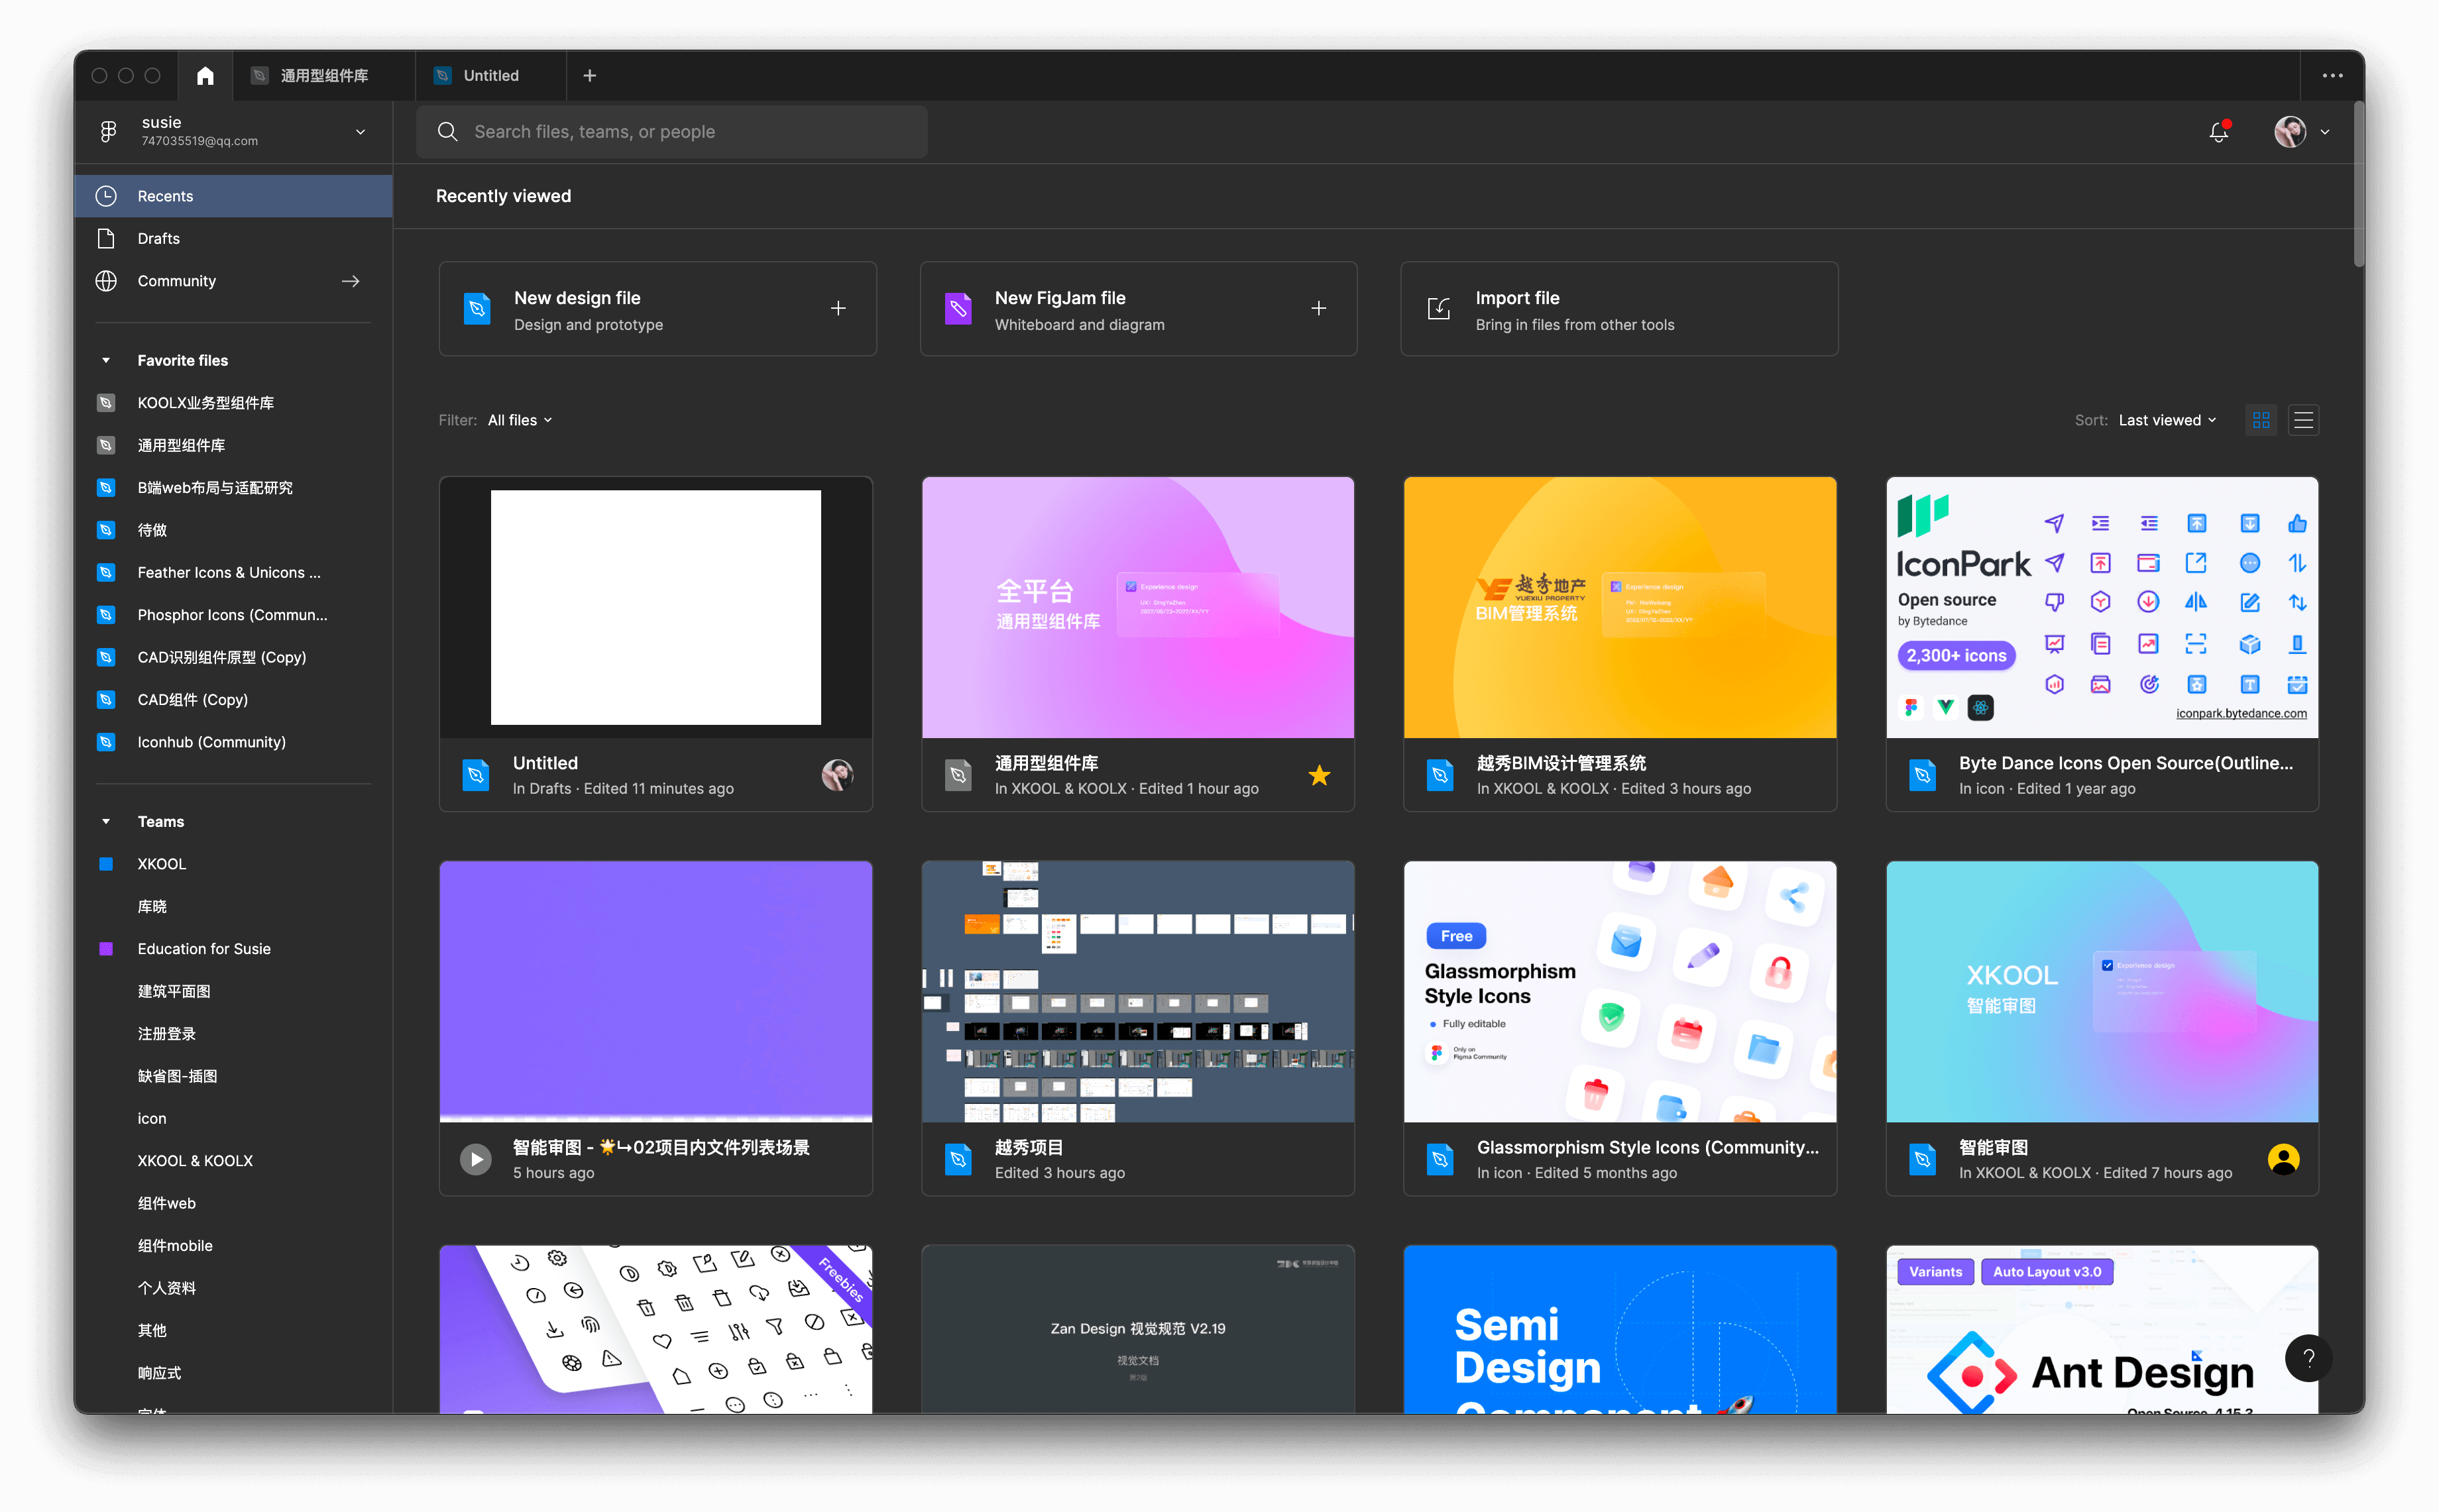The height and width of the screenshot is (1512, 2439).
Task: Click plus icon on New design file
Action: [x=838, y=309]
